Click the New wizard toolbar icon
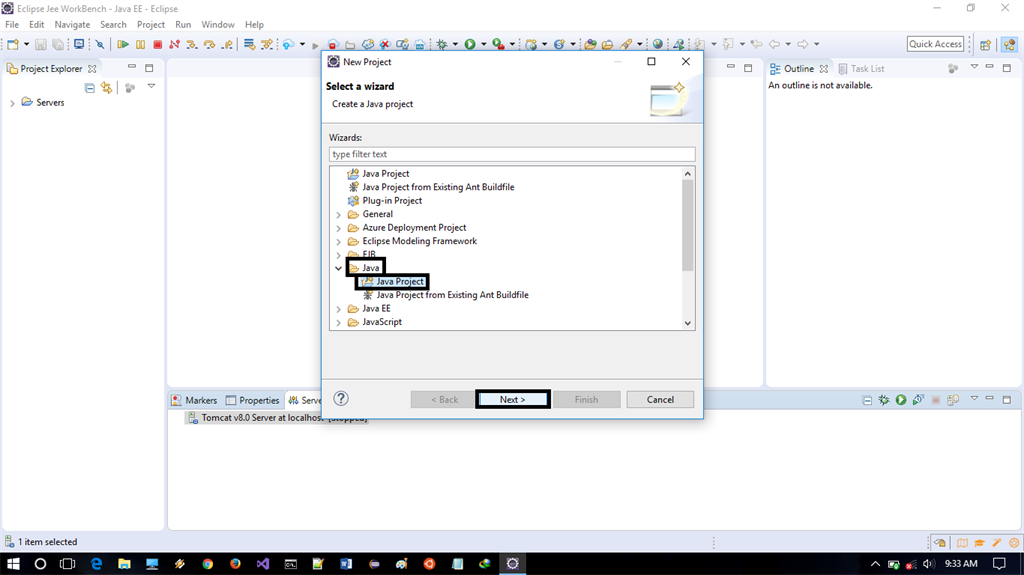 [x=12, y=44]
